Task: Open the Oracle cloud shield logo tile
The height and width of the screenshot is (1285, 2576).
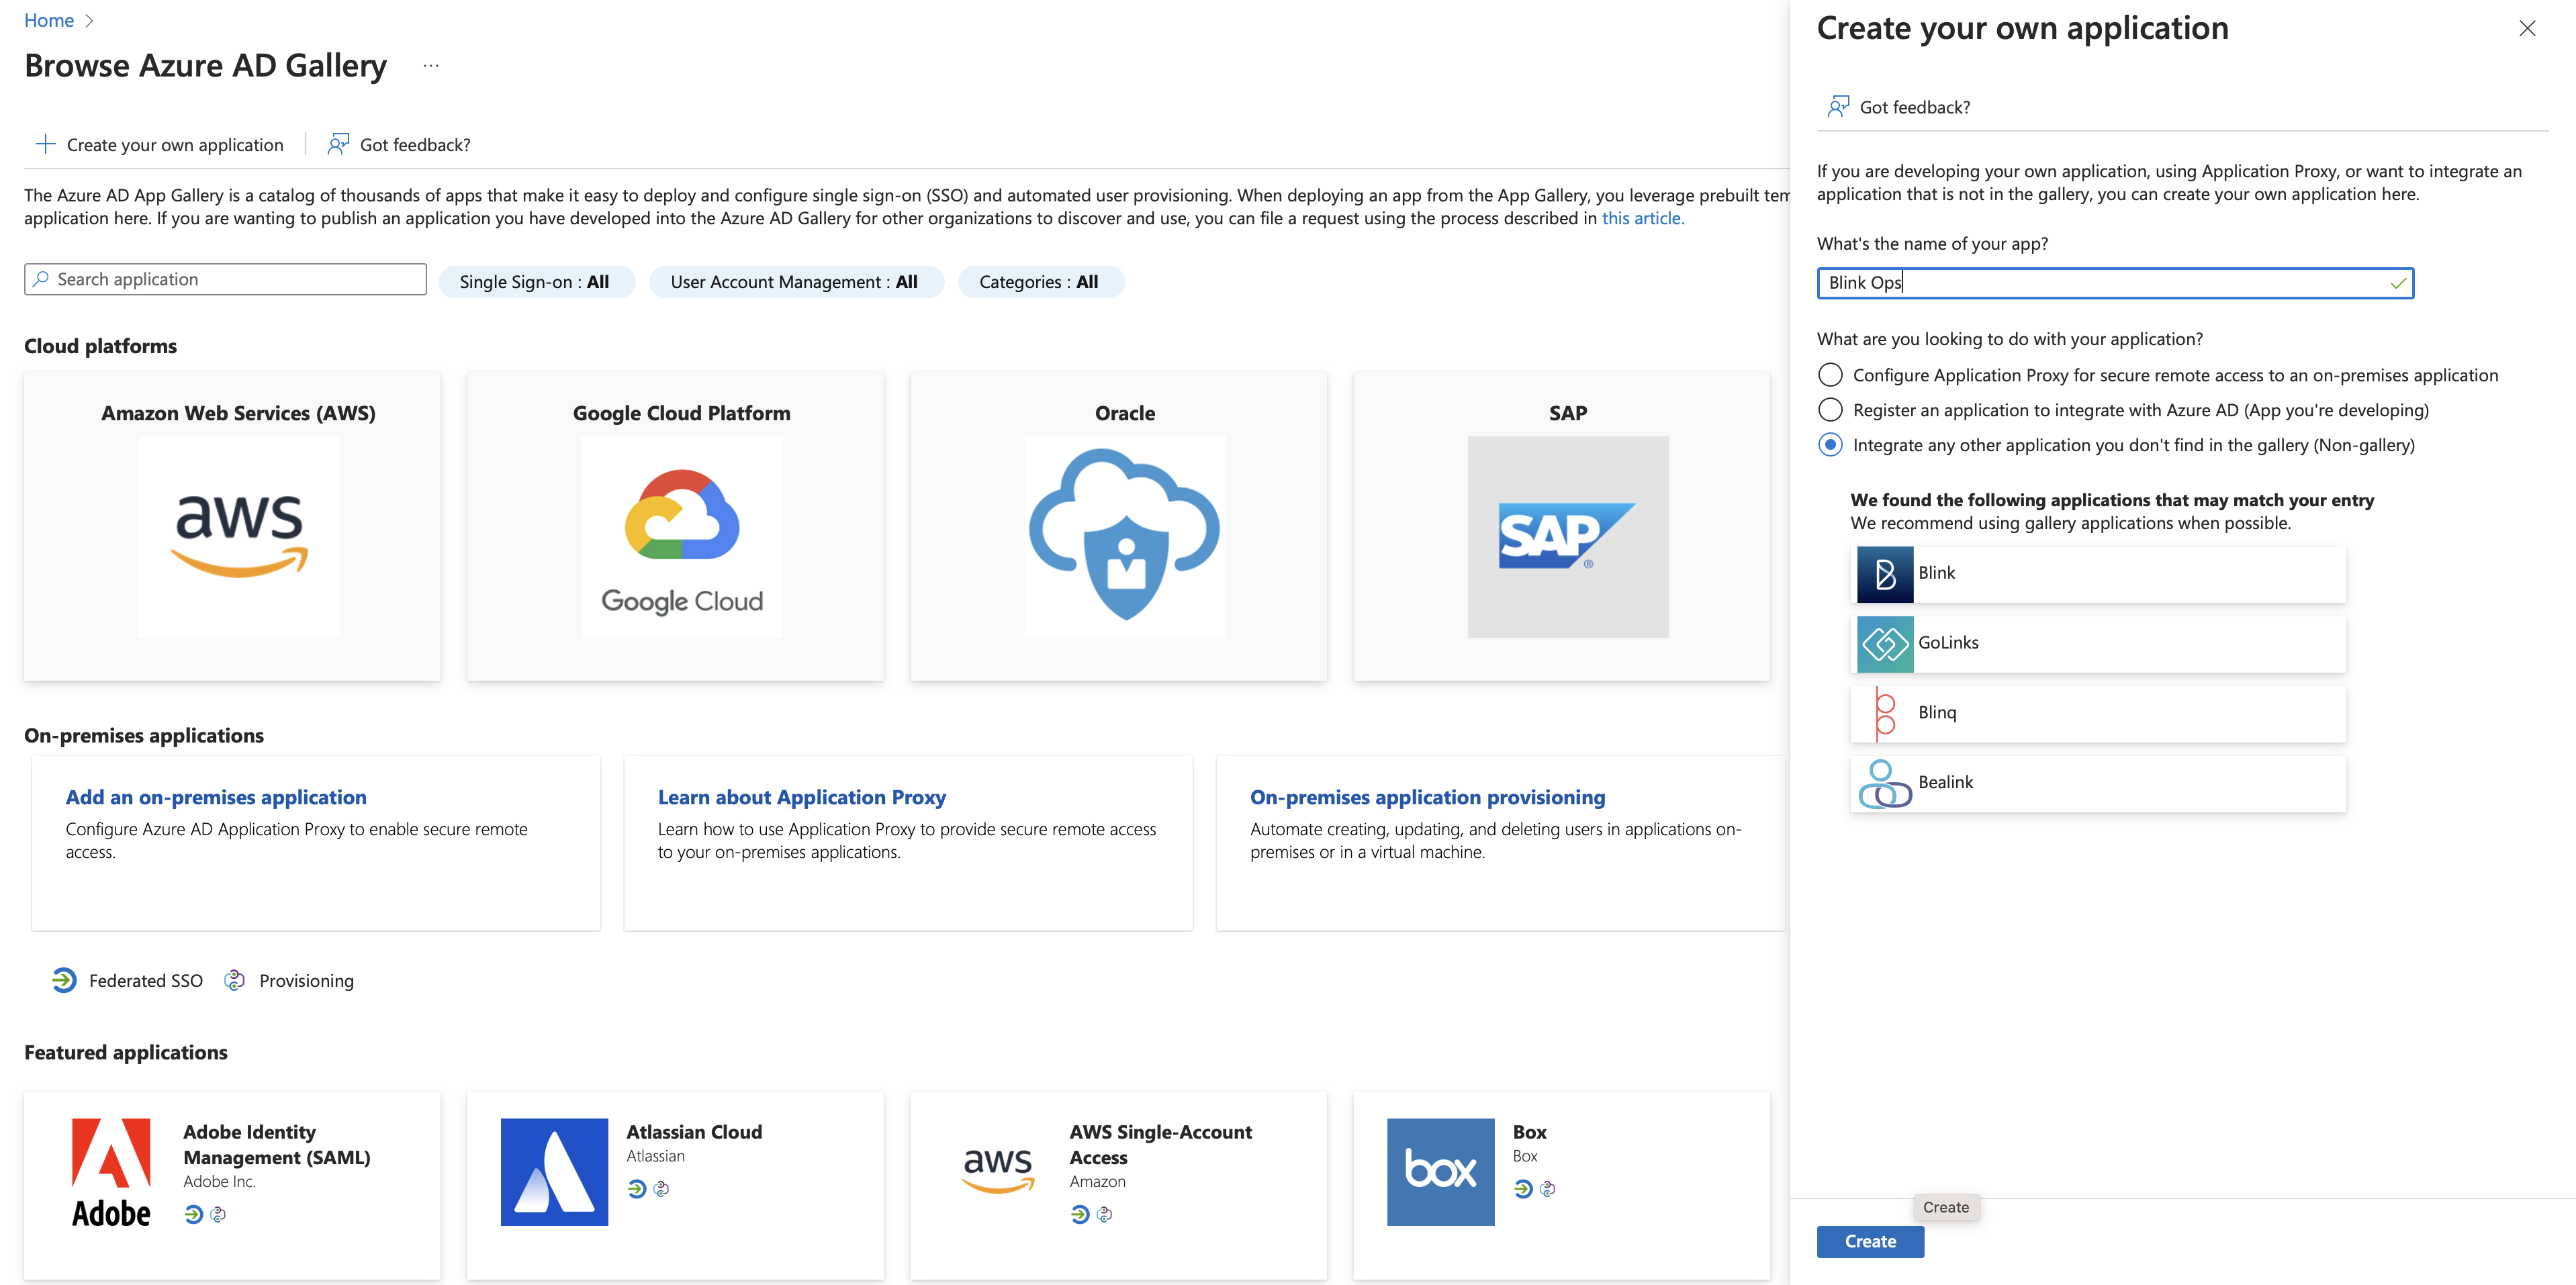Action: [1125, 537]
